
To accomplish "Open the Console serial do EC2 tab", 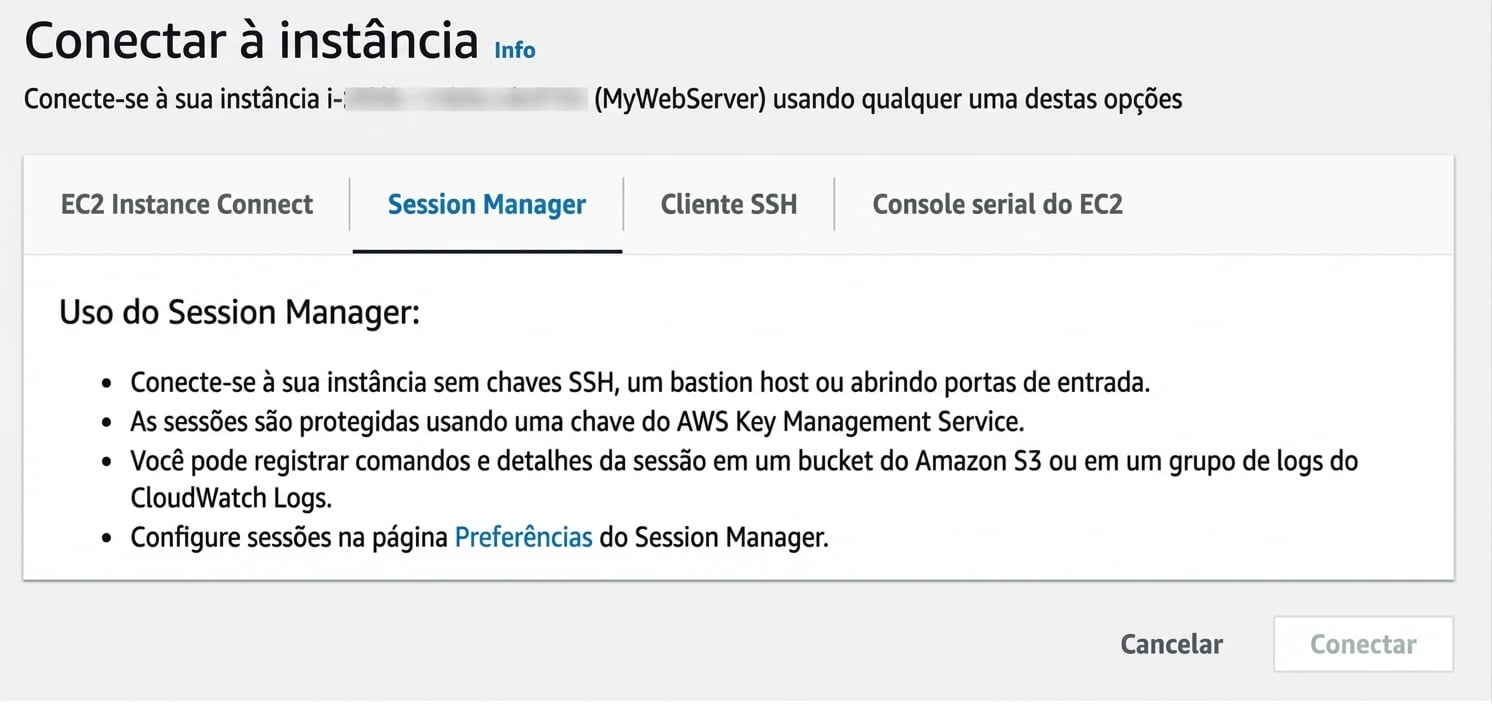I will (997, 204).
